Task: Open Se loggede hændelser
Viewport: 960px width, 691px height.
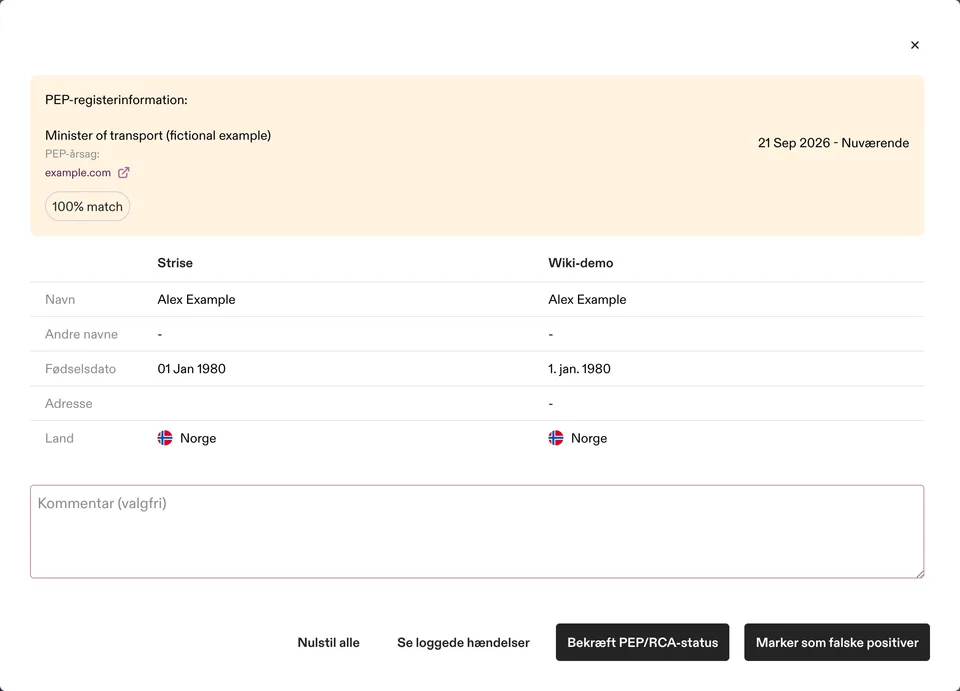Action: pos(463,643)
